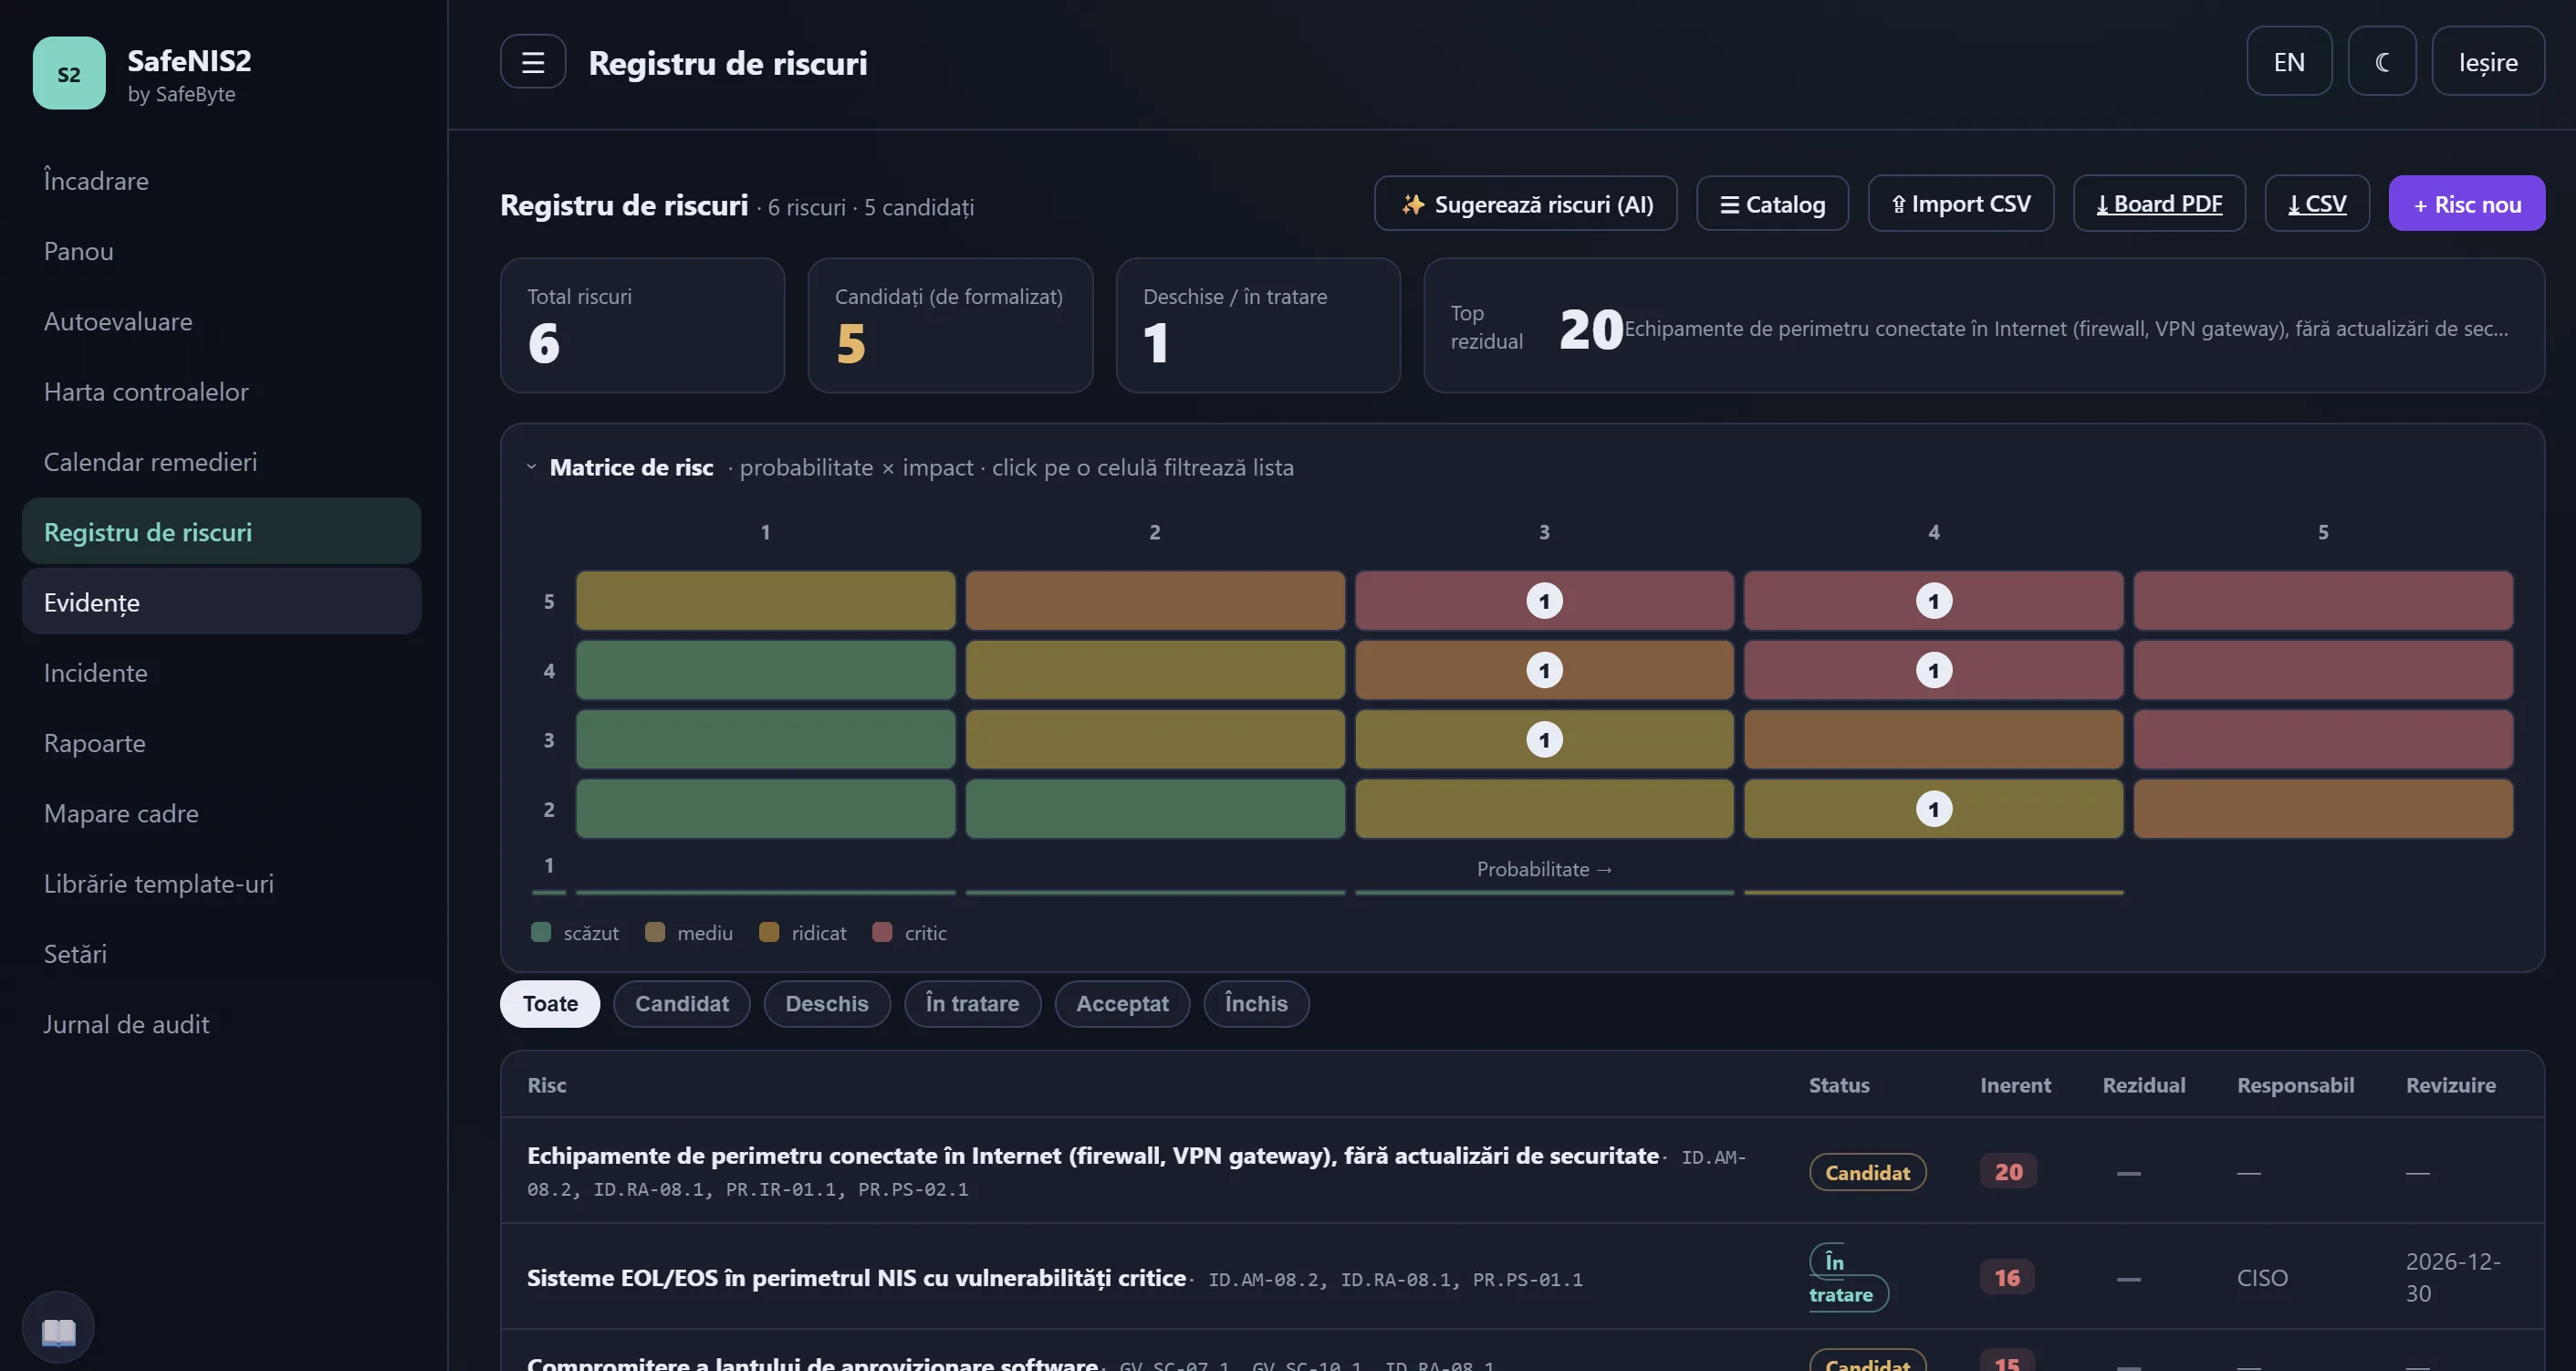The width and height of the screenshot is (2576, 1371).
Task: Click inherent score 20 badge
Action: pos(2008,1172)
